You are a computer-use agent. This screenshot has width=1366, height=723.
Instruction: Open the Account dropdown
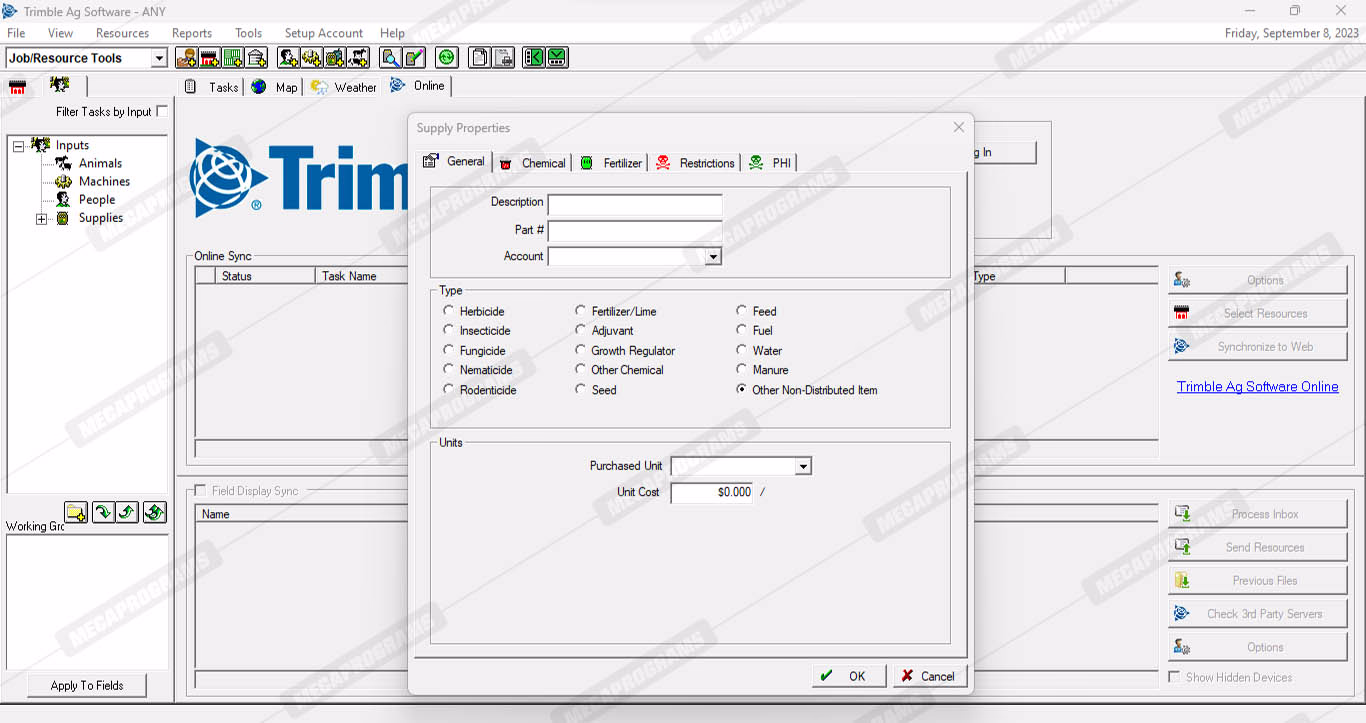pos(713,257)
